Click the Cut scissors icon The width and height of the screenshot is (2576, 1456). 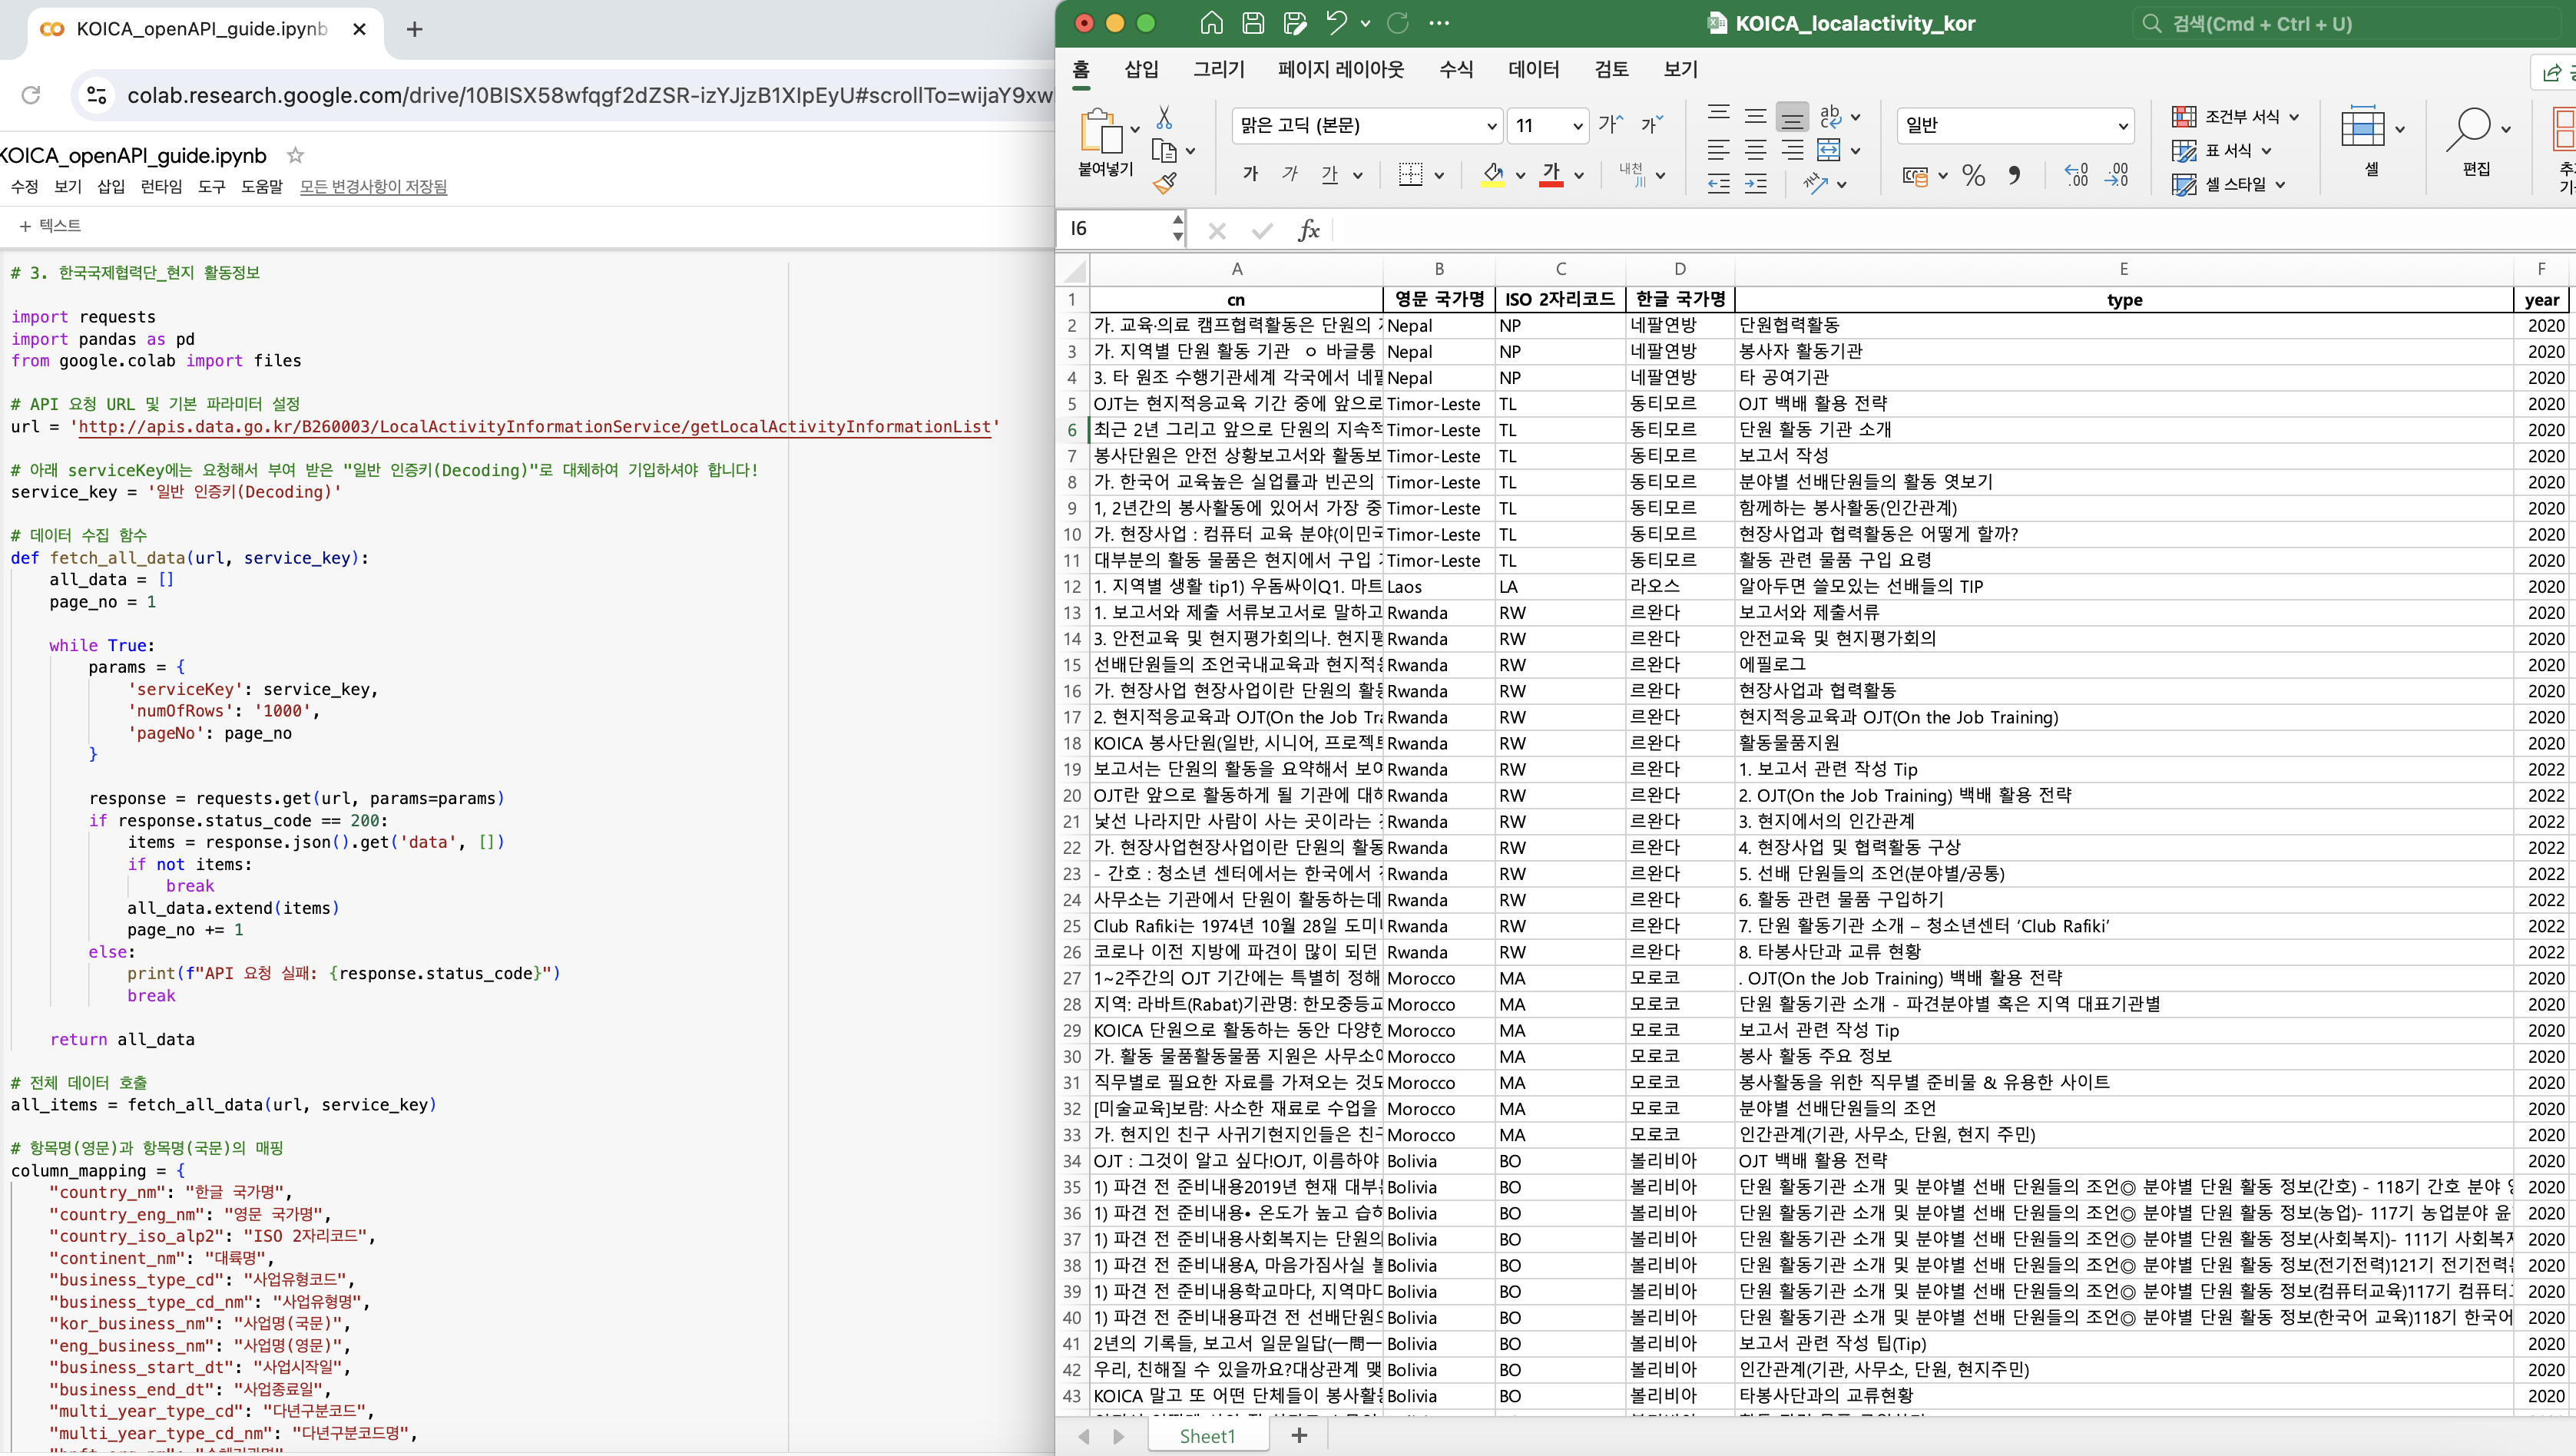pos(1164,118)
